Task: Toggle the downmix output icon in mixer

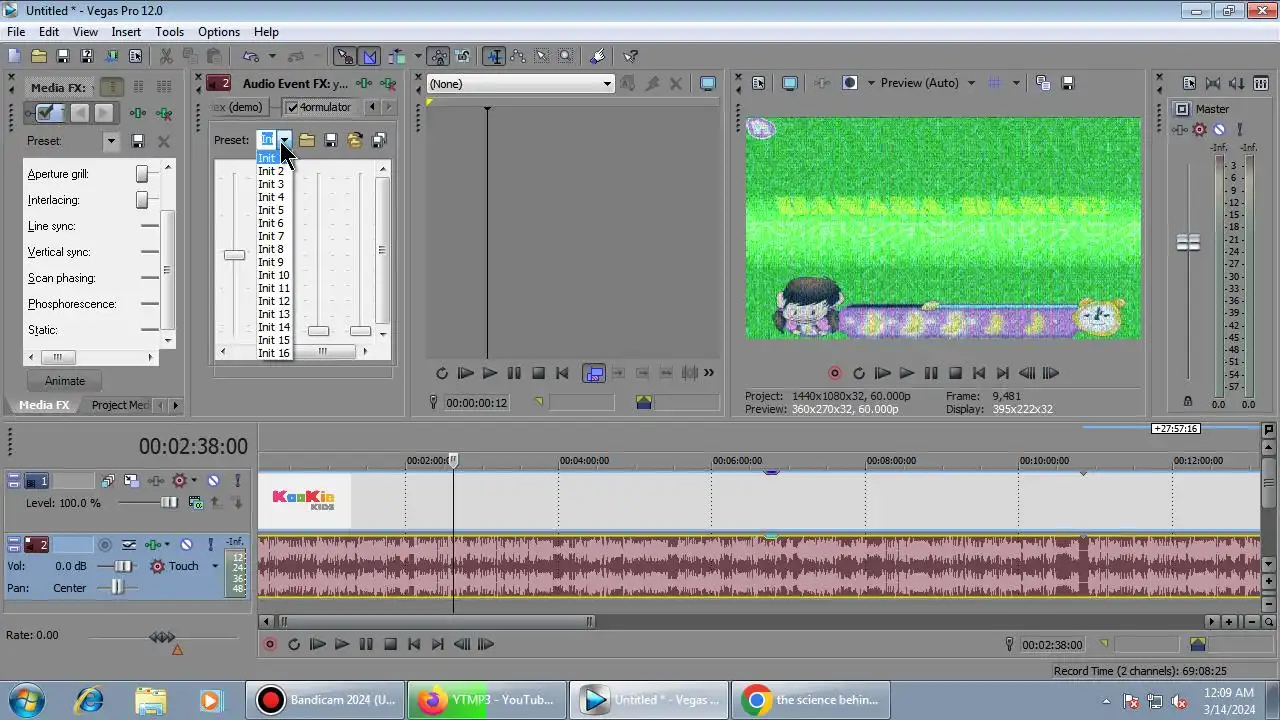Action: pyautogui.click(x=1213, y=84)
